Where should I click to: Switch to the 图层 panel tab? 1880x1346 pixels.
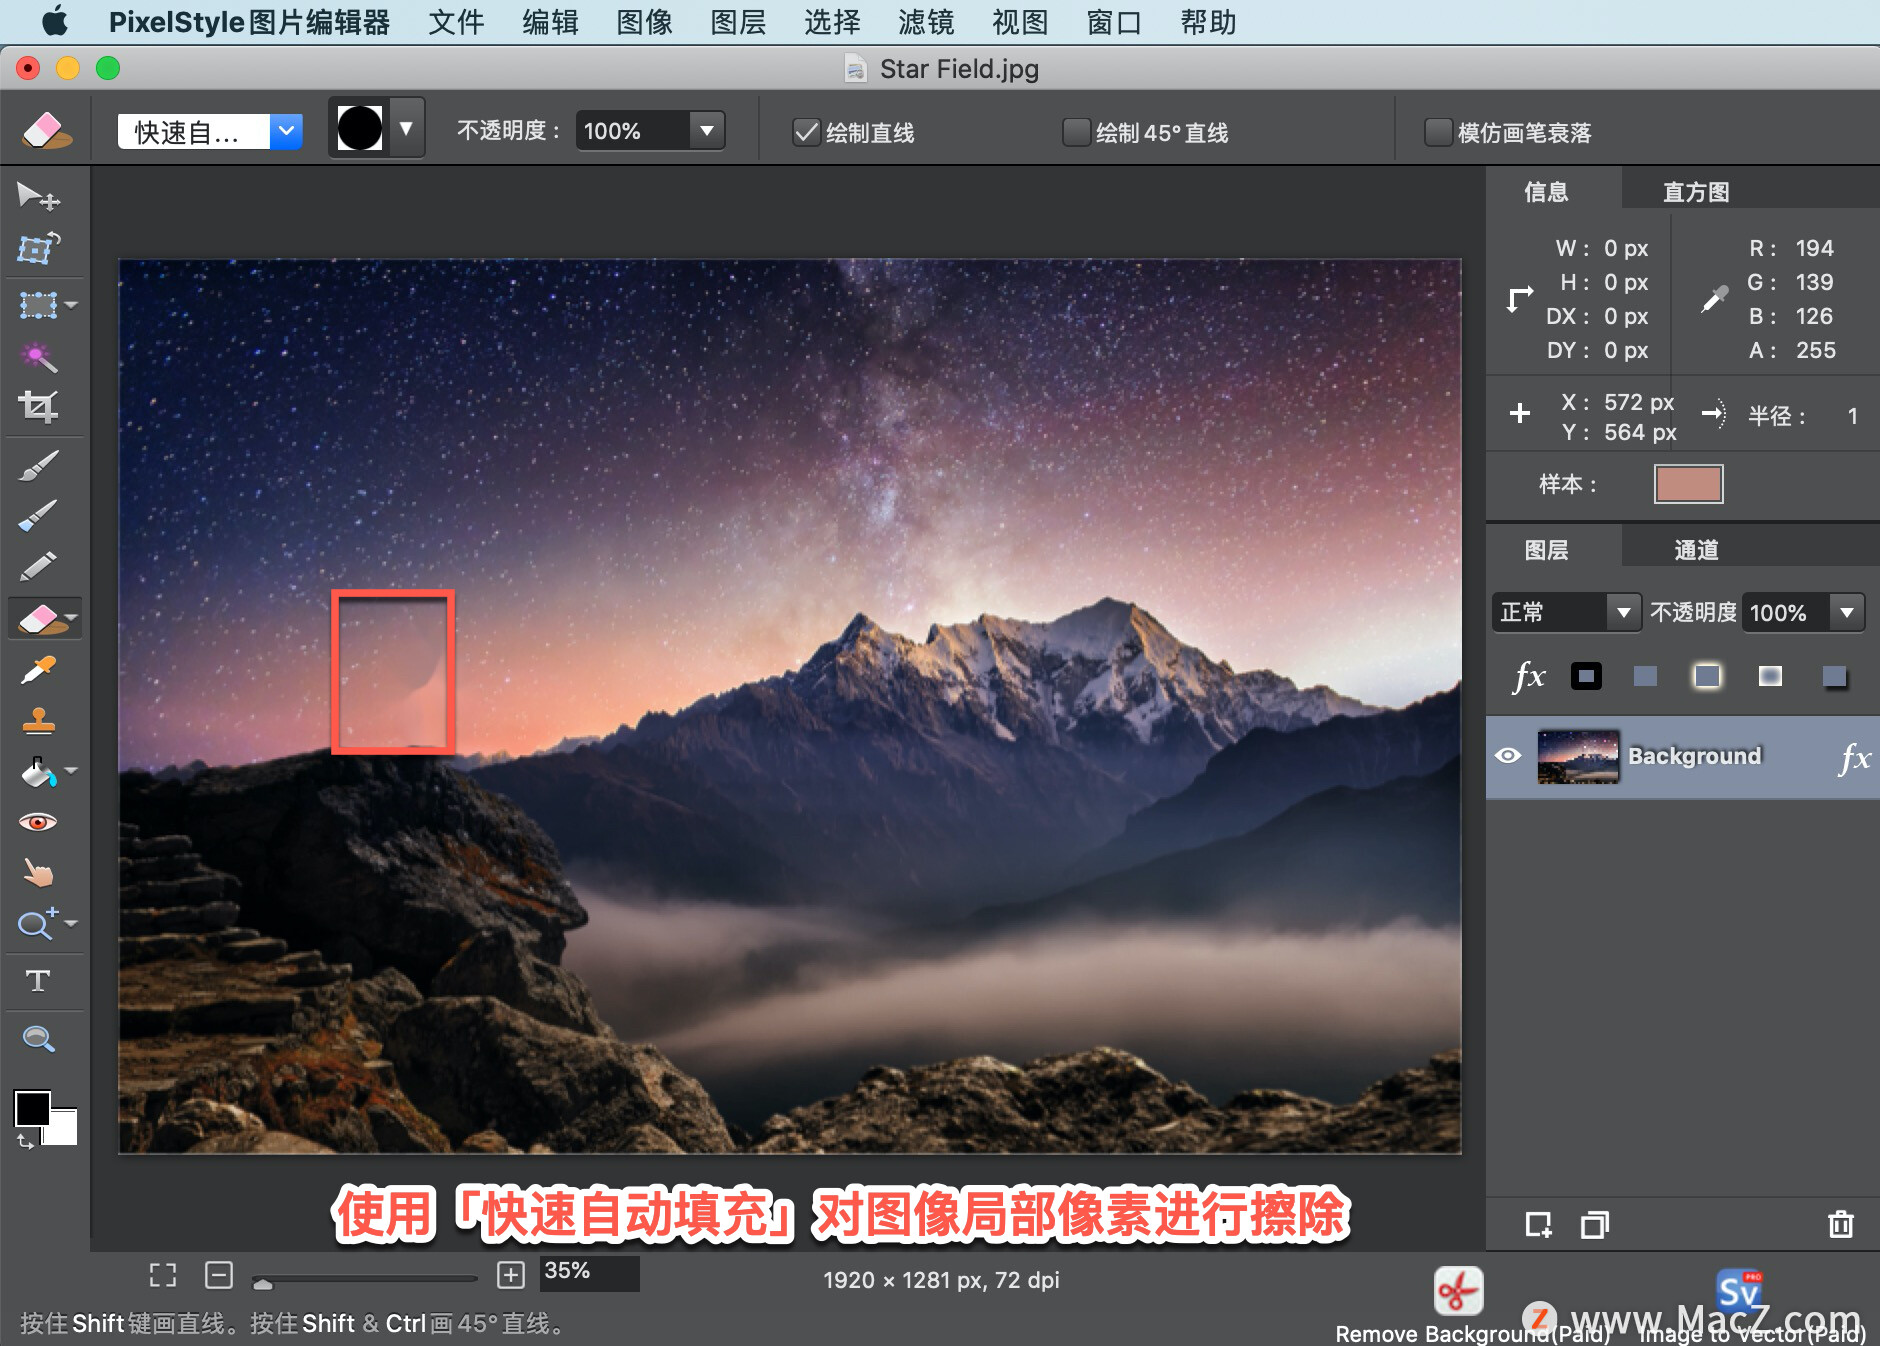[1546, 550]
